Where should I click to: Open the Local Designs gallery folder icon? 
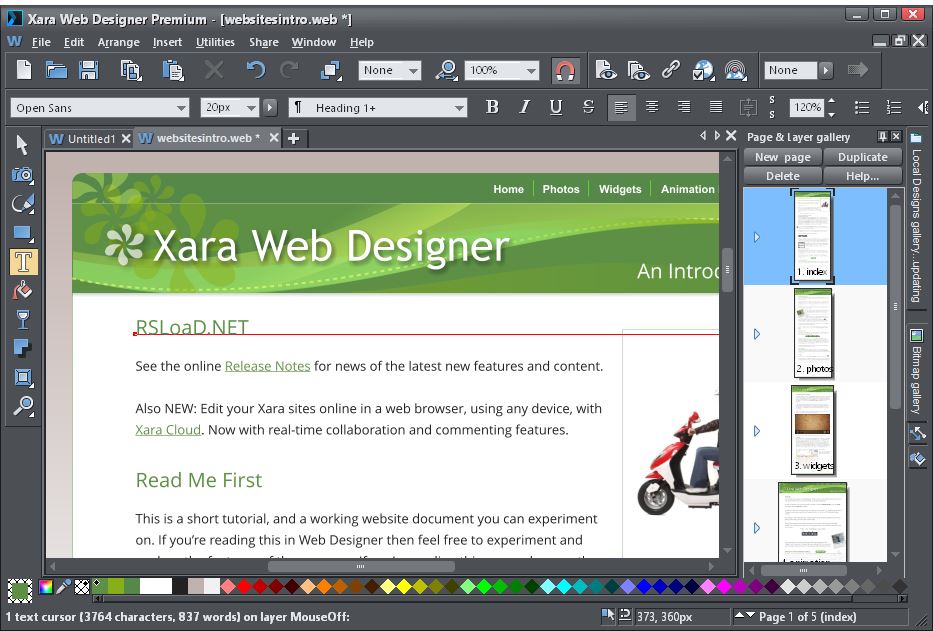[x=916, y=138]
